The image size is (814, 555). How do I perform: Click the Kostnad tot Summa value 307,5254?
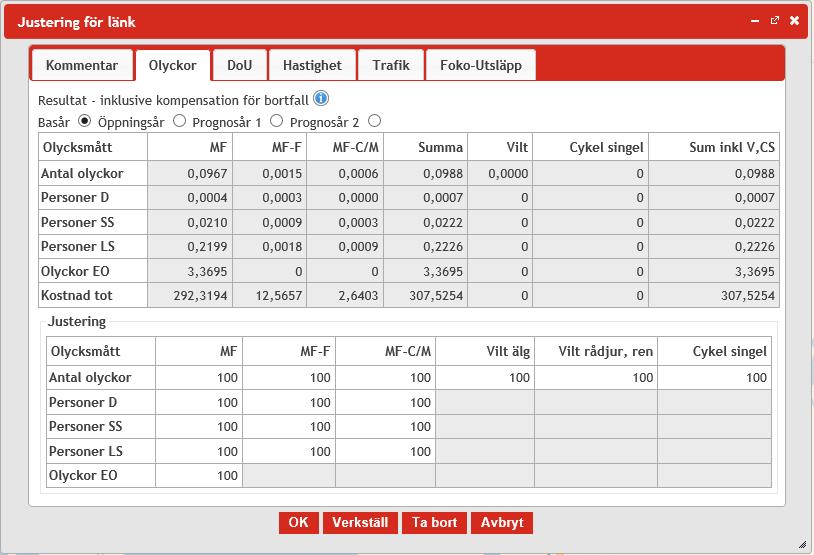coord(436,295)
